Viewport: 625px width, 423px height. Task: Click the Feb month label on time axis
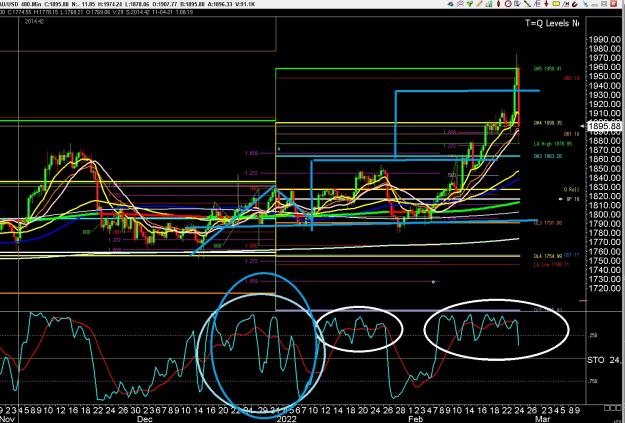point(415,419)
